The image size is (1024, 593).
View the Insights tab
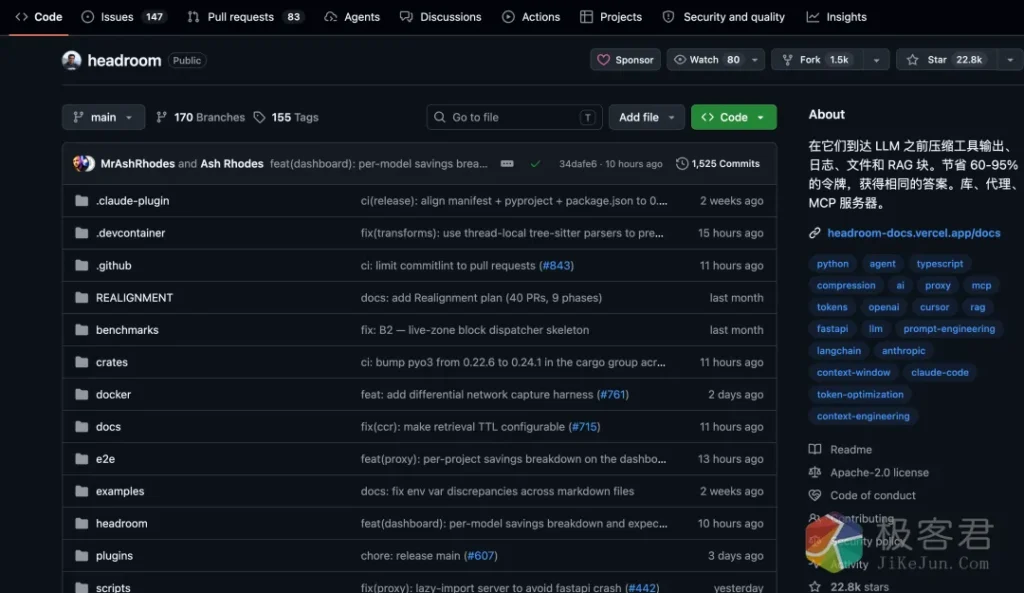click(x=837, y=17)
